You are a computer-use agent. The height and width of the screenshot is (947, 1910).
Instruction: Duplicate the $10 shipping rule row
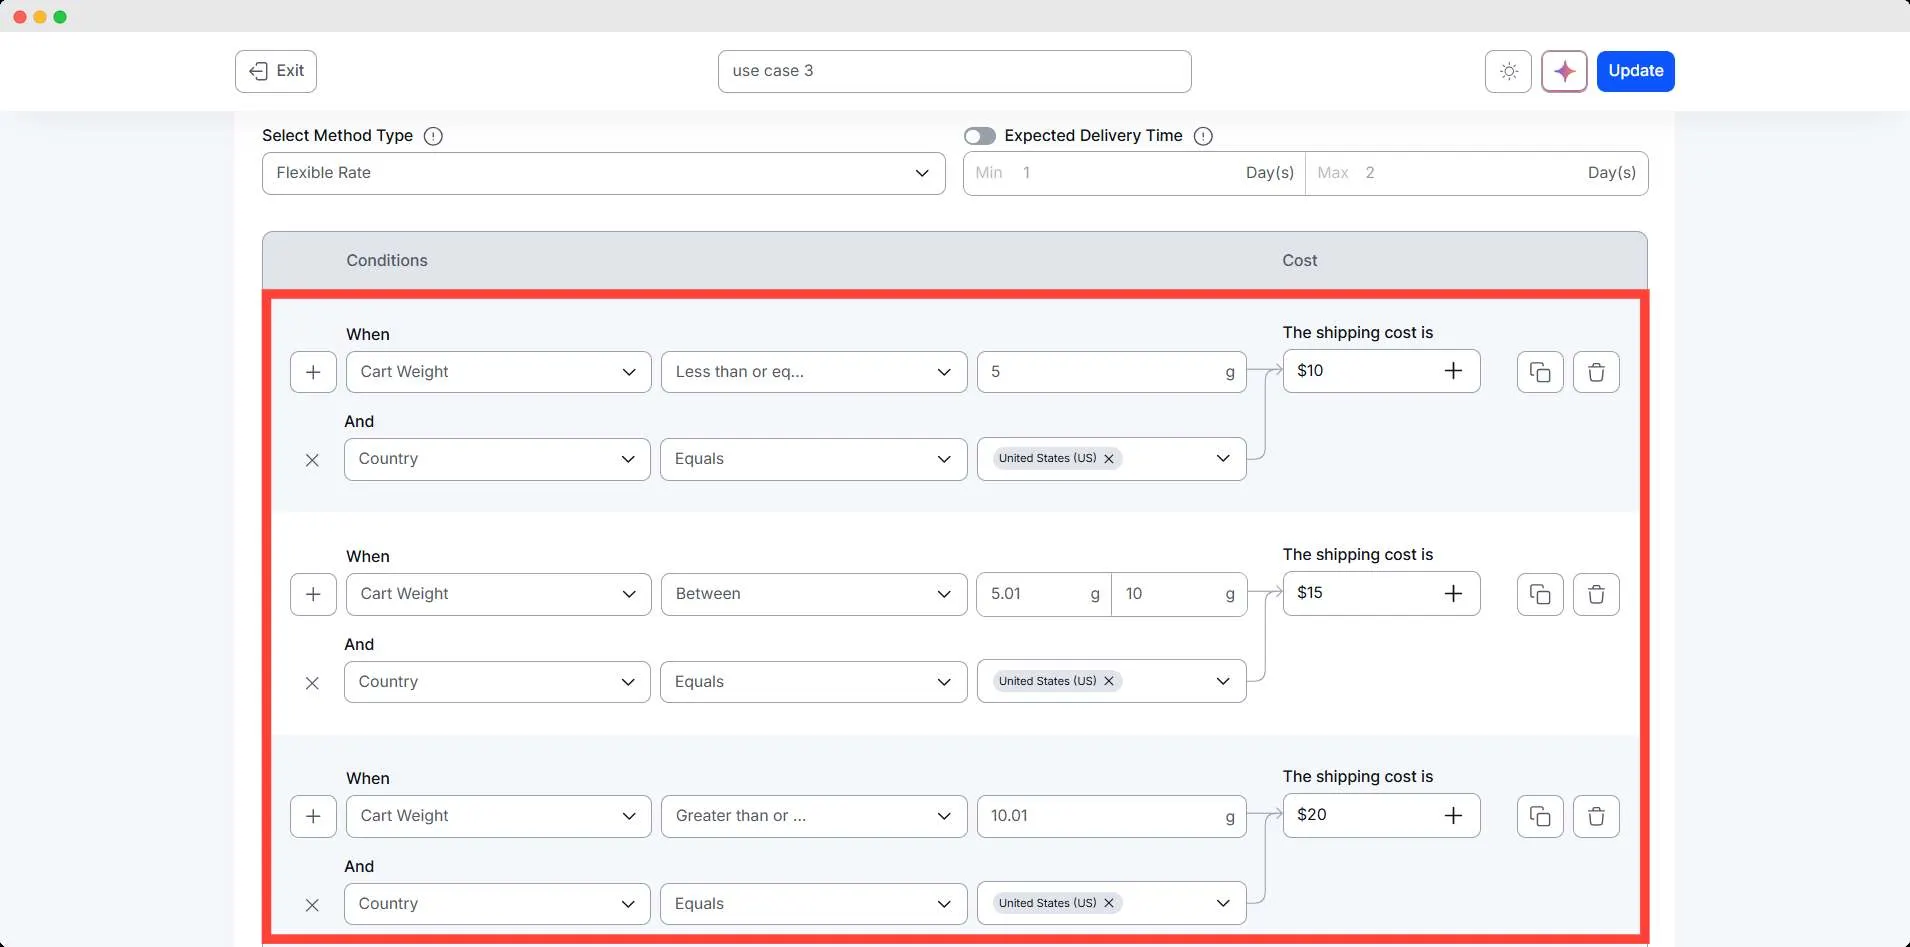(1540, 372)
